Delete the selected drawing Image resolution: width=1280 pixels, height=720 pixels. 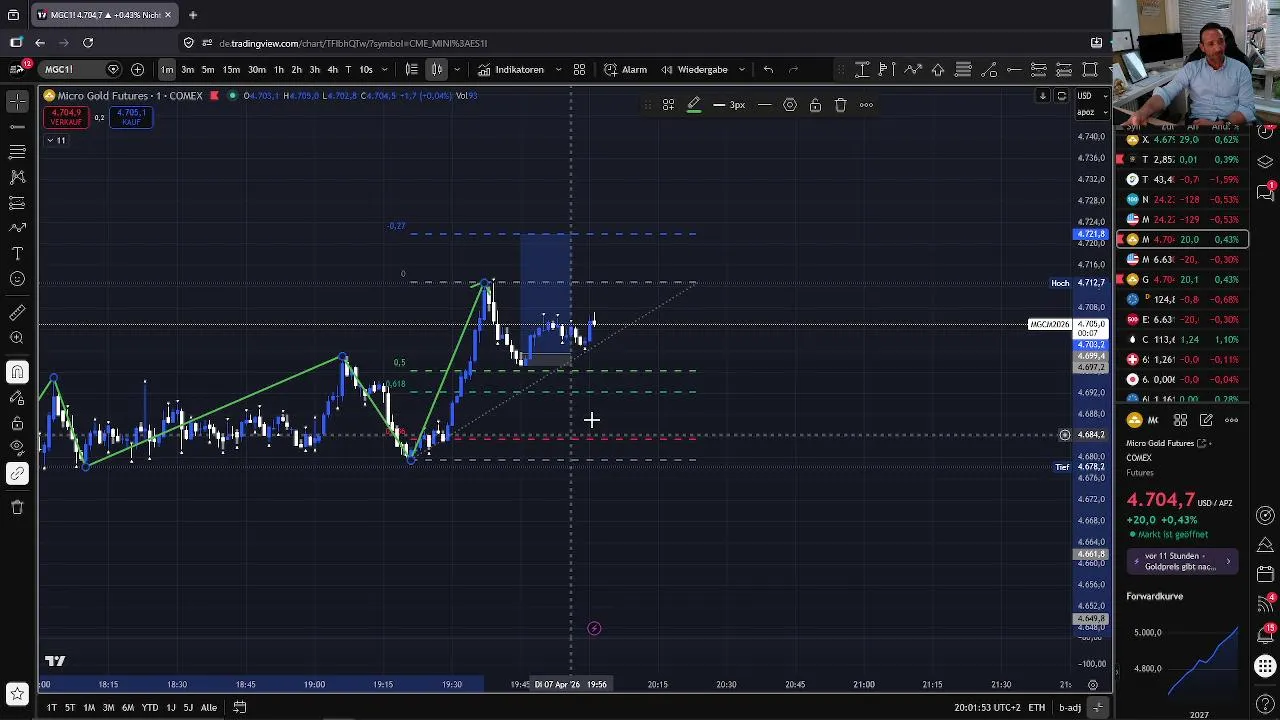(x=840, y=105)
